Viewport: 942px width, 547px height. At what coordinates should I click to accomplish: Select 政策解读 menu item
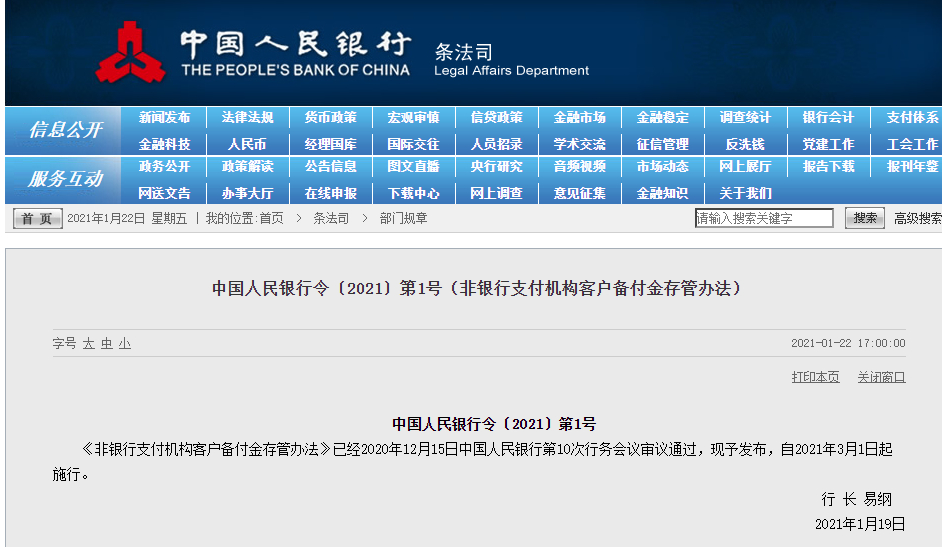248,166
